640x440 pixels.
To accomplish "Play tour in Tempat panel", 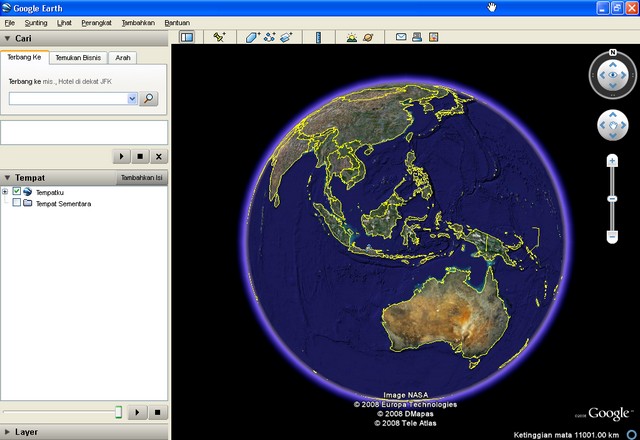I will [137, 412].
